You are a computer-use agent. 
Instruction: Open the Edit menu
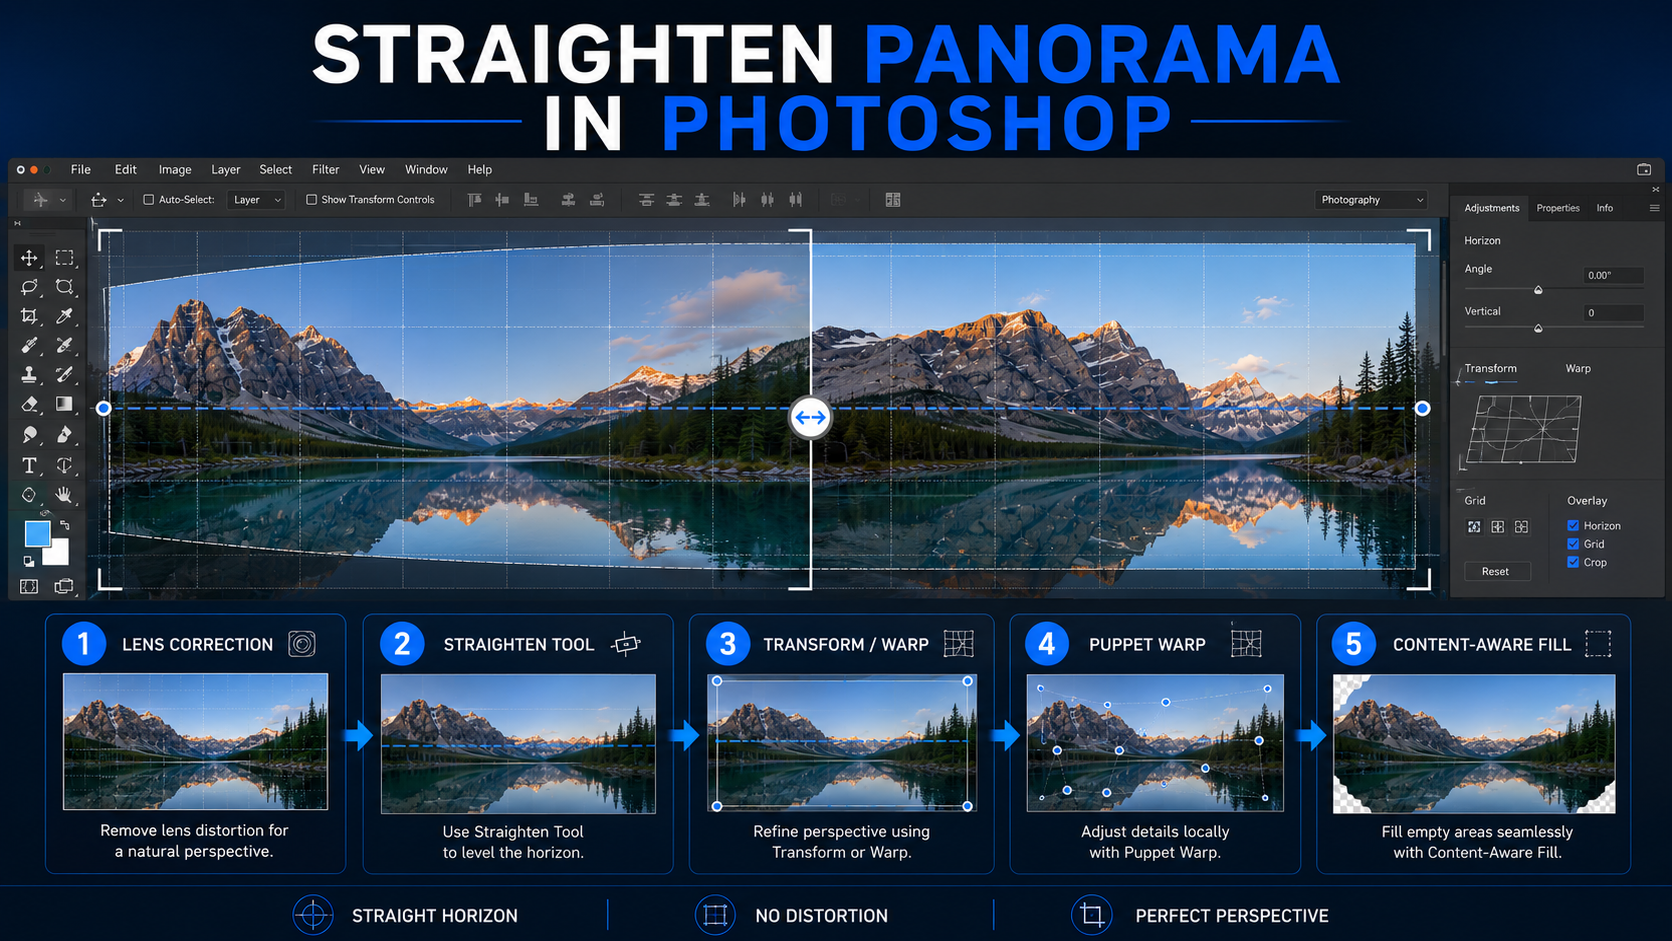(x=125, y=170)
